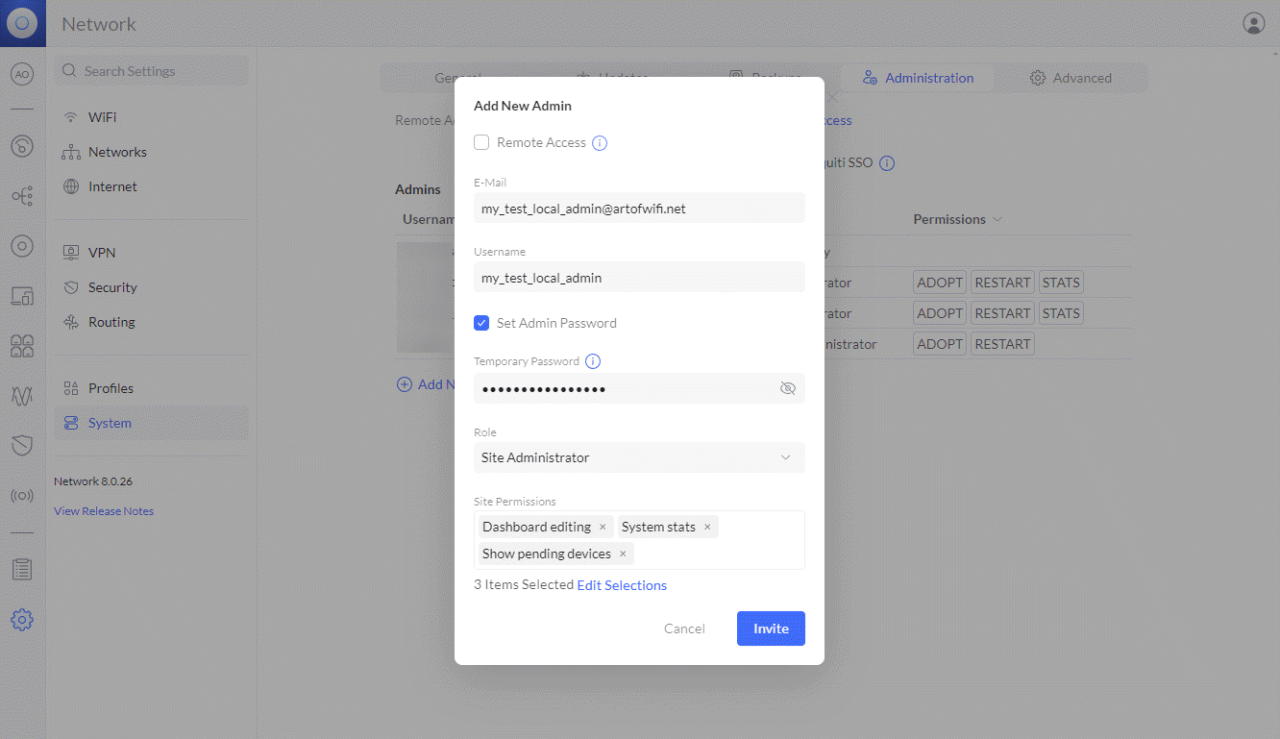Screen dimensions: 1280x739
Task: Select System in the settings sidebar
Action: [x=110, y=422]
